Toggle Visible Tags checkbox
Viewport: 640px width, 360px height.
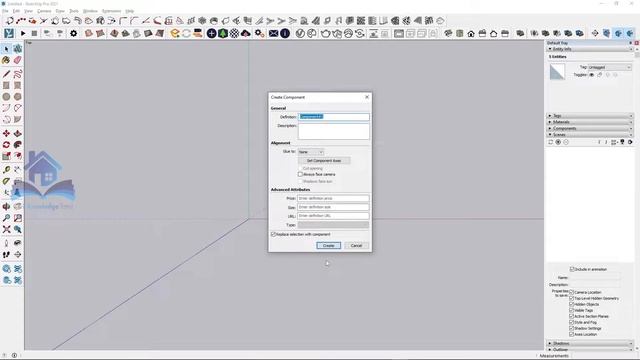tap(572, 310)
